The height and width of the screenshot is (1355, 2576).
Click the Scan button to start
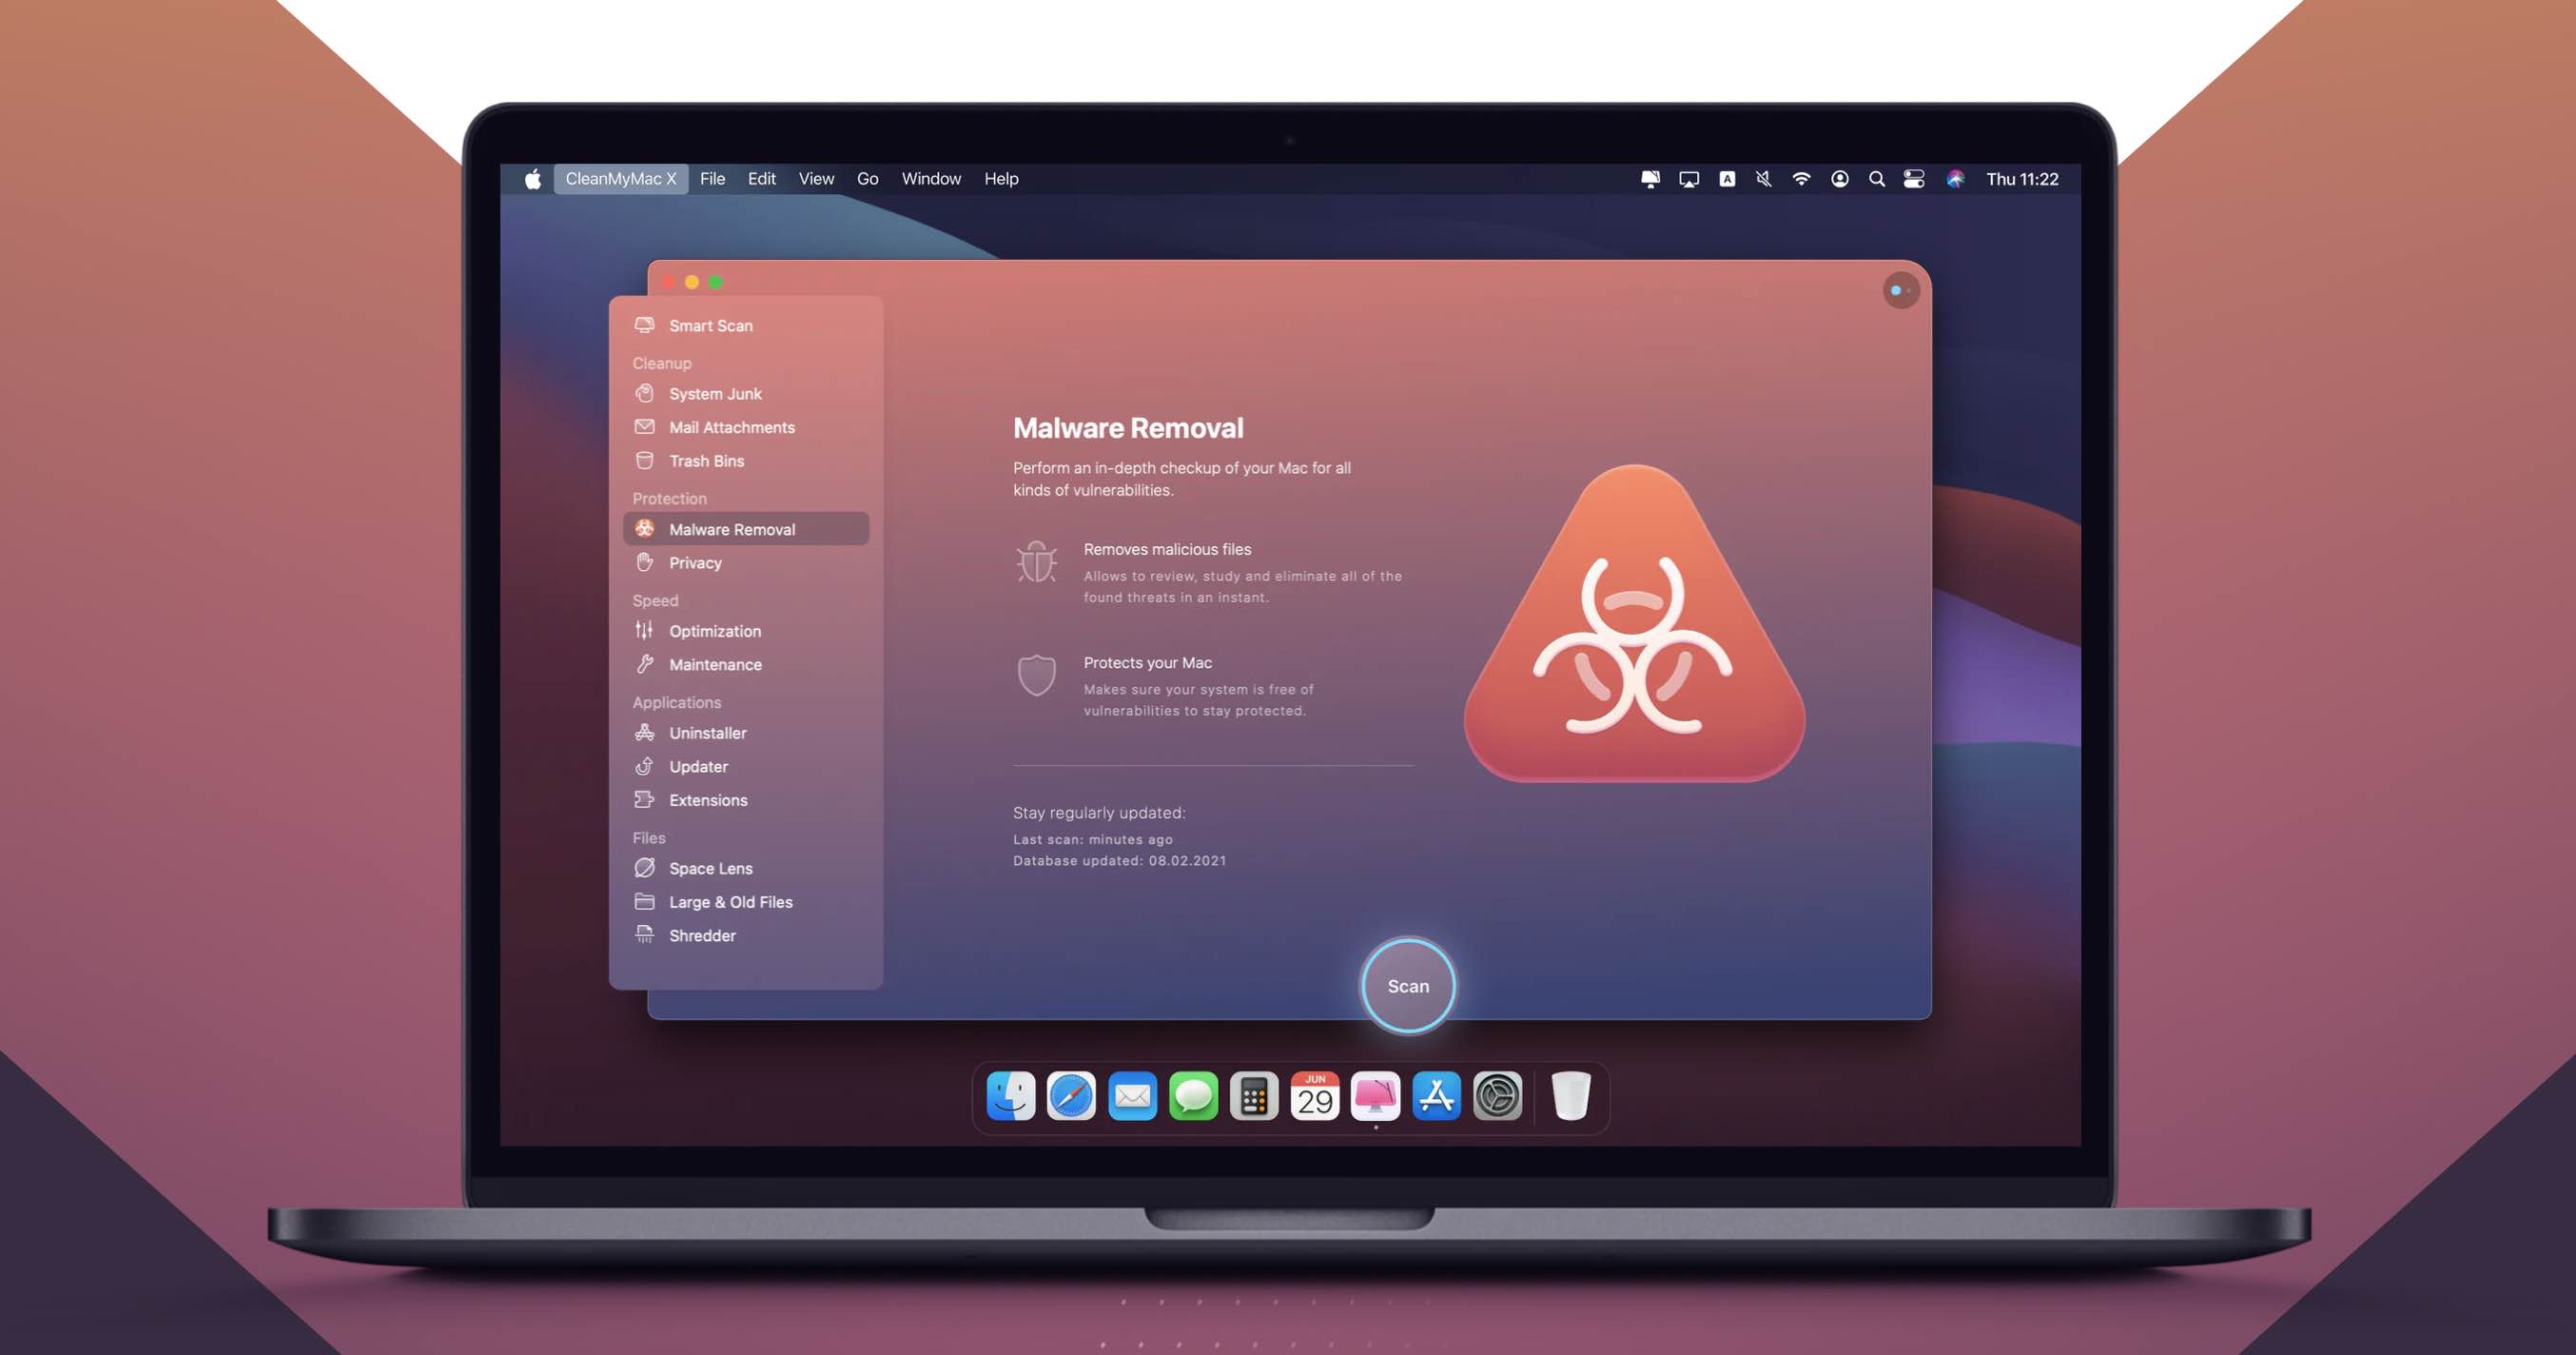pyautogui.click(x=1407, y=984)
